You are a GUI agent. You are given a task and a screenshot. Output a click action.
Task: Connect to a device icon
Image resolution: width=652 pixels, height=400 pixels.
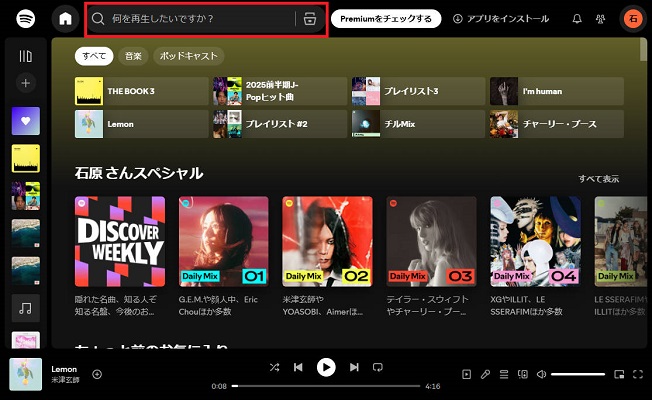point(523,374)
